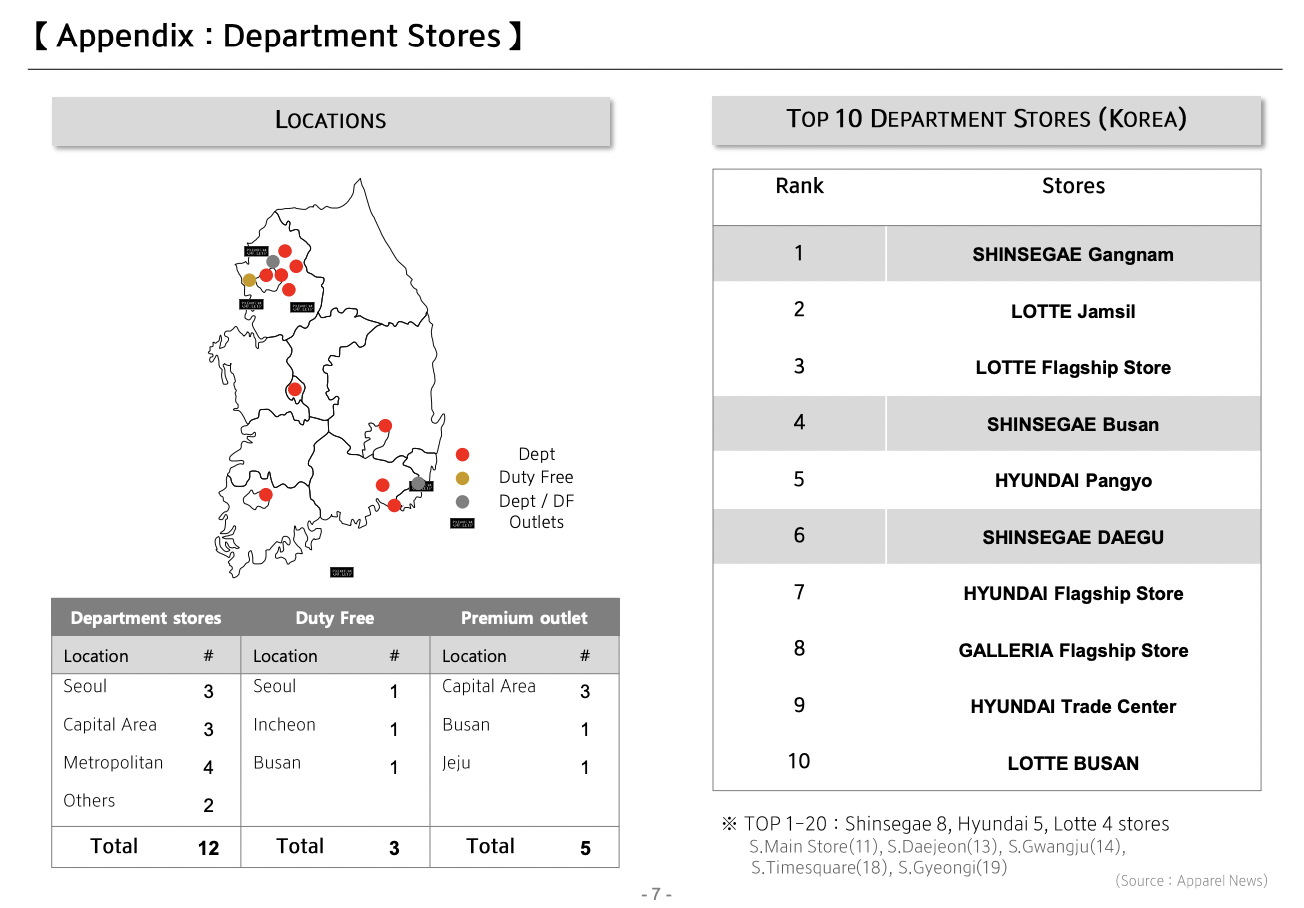This screenshot has width=1304, height=908.
Task: Click the Stores column header
Action: (x=1073, y=186)
